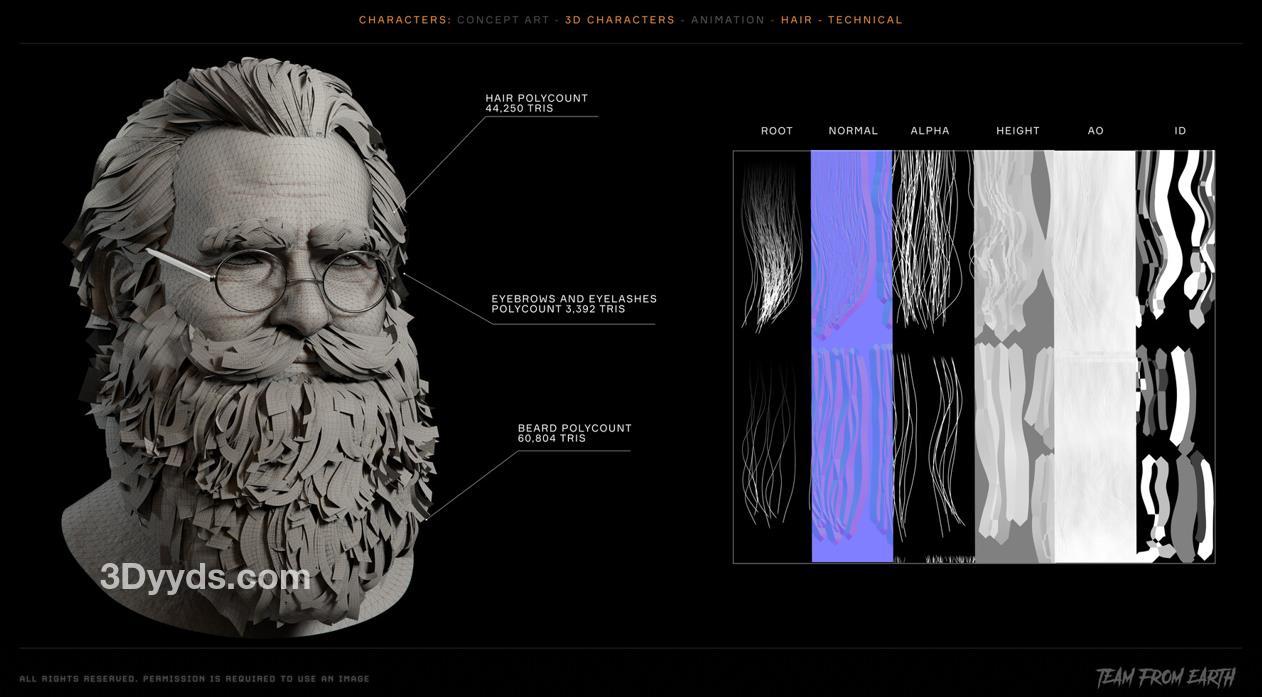
Task: Select the purple NORMAL map texture
Action: [851, 356]
